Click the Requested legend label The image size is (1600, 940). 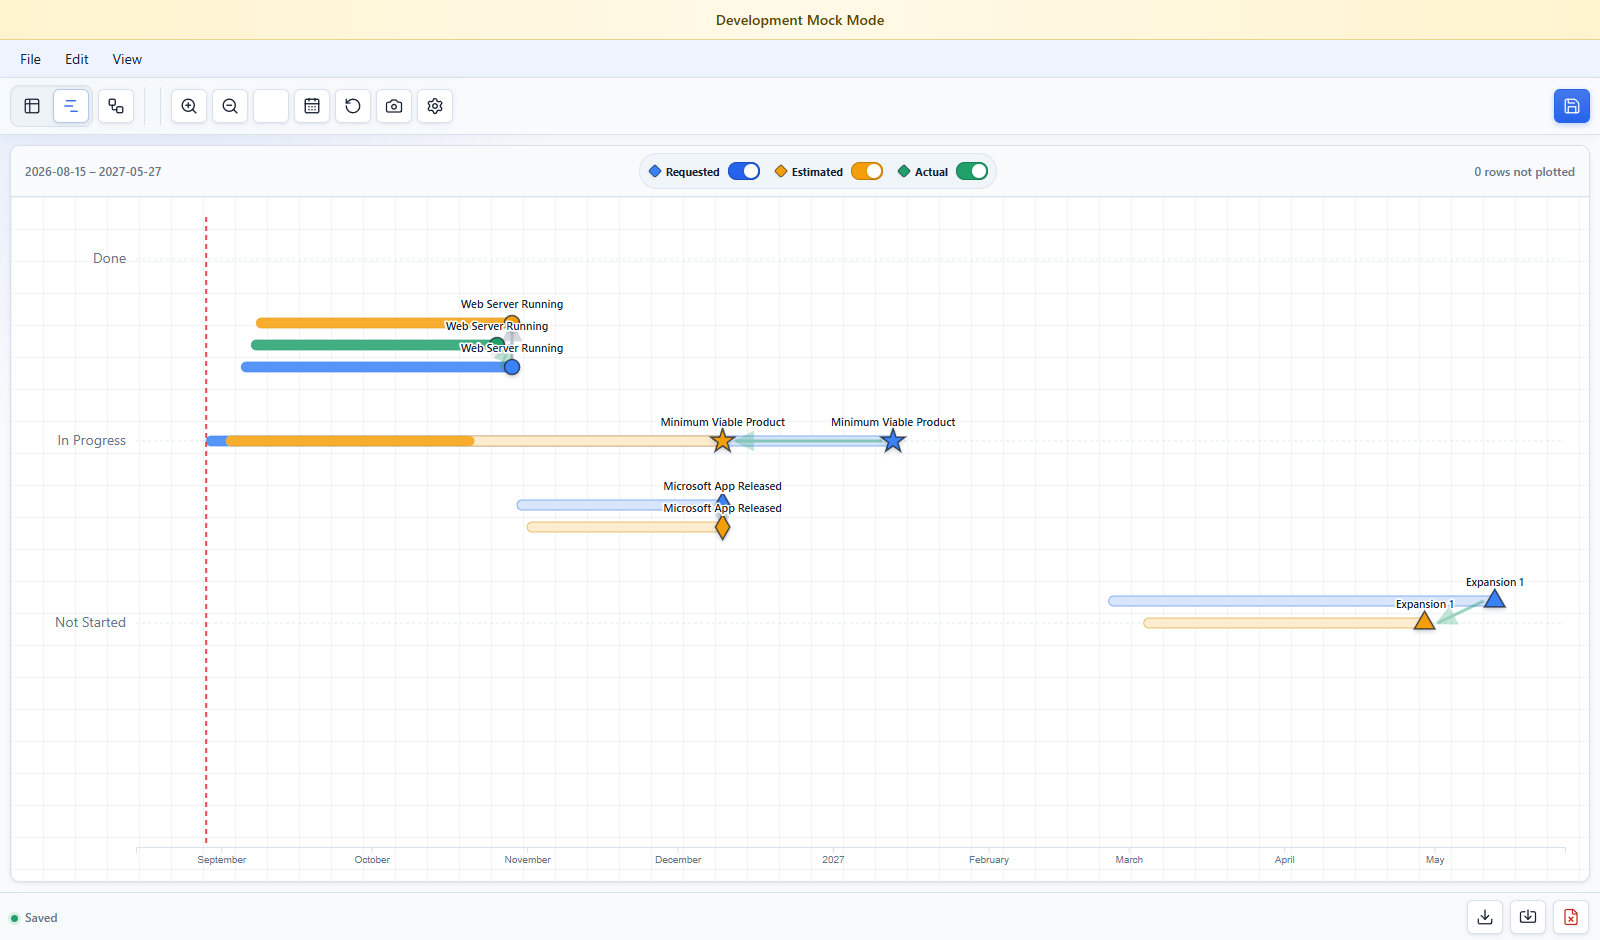692,172
